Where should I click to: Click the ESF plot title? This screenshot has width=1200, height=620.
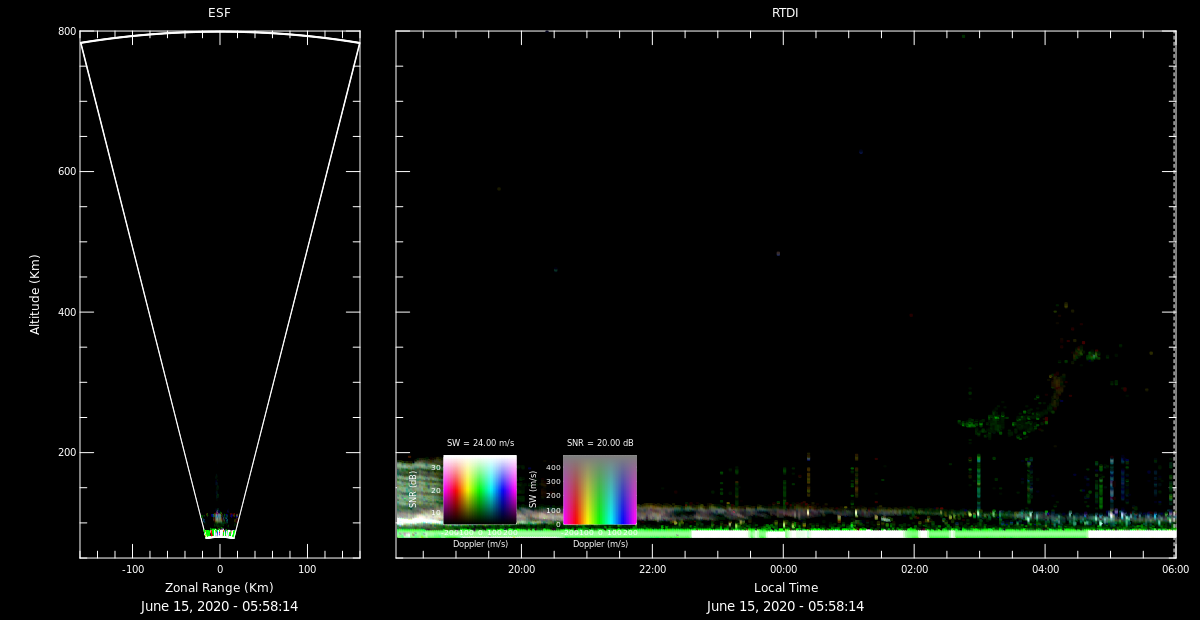pos(219,13)
